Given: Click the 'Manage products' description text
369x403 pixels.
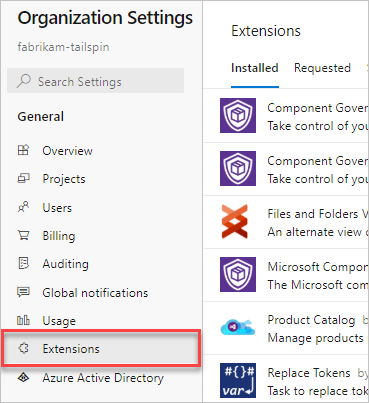Looking at the screenshot, I should click(x=315, y=338).
